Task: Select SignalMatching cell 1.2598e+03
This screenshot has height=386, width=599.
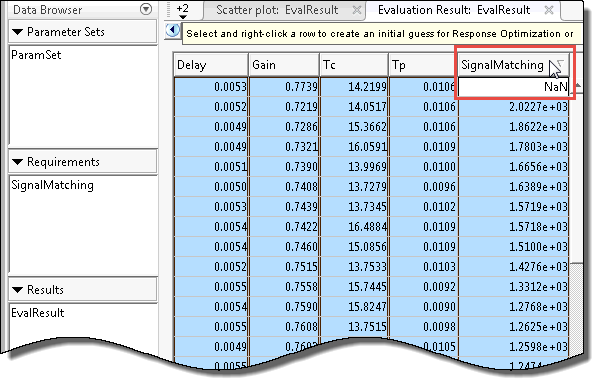Action: [x=513, y=347]
